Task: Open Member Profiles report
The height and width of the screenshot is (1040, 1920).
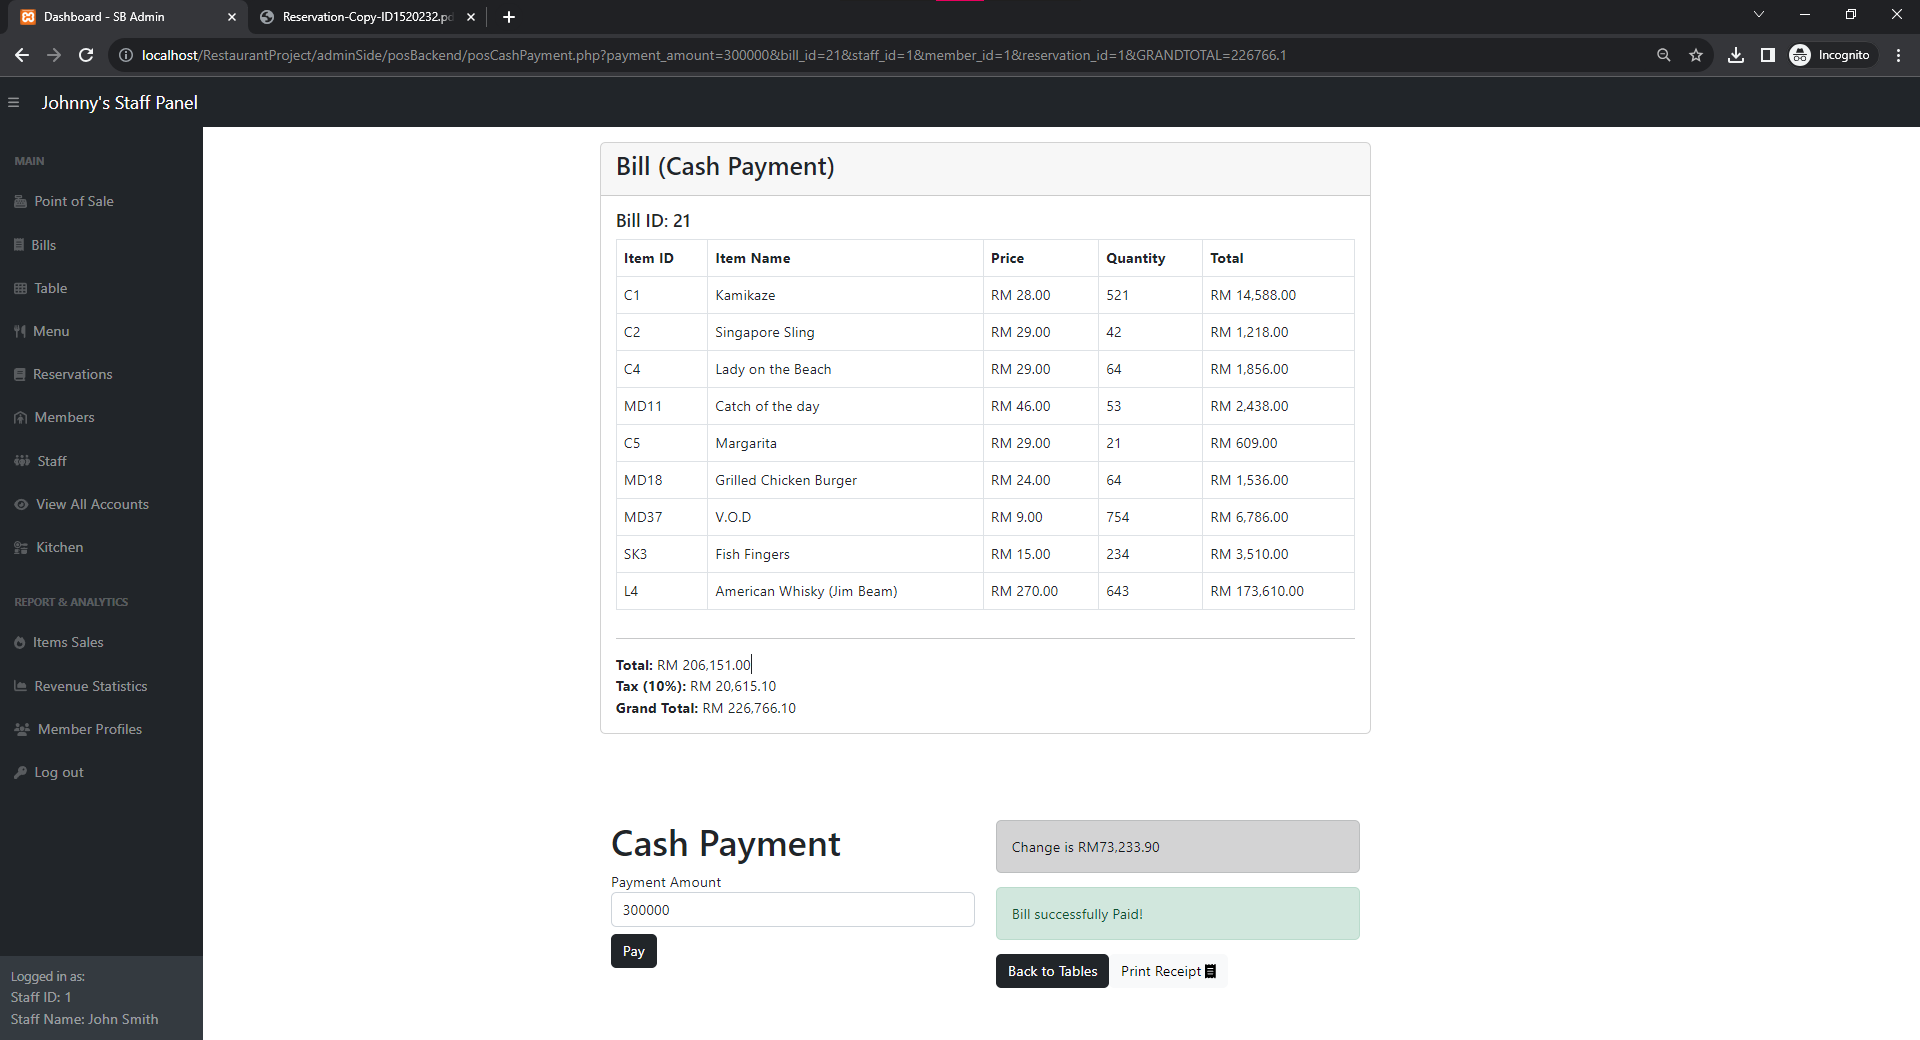Action: [90, 730]
